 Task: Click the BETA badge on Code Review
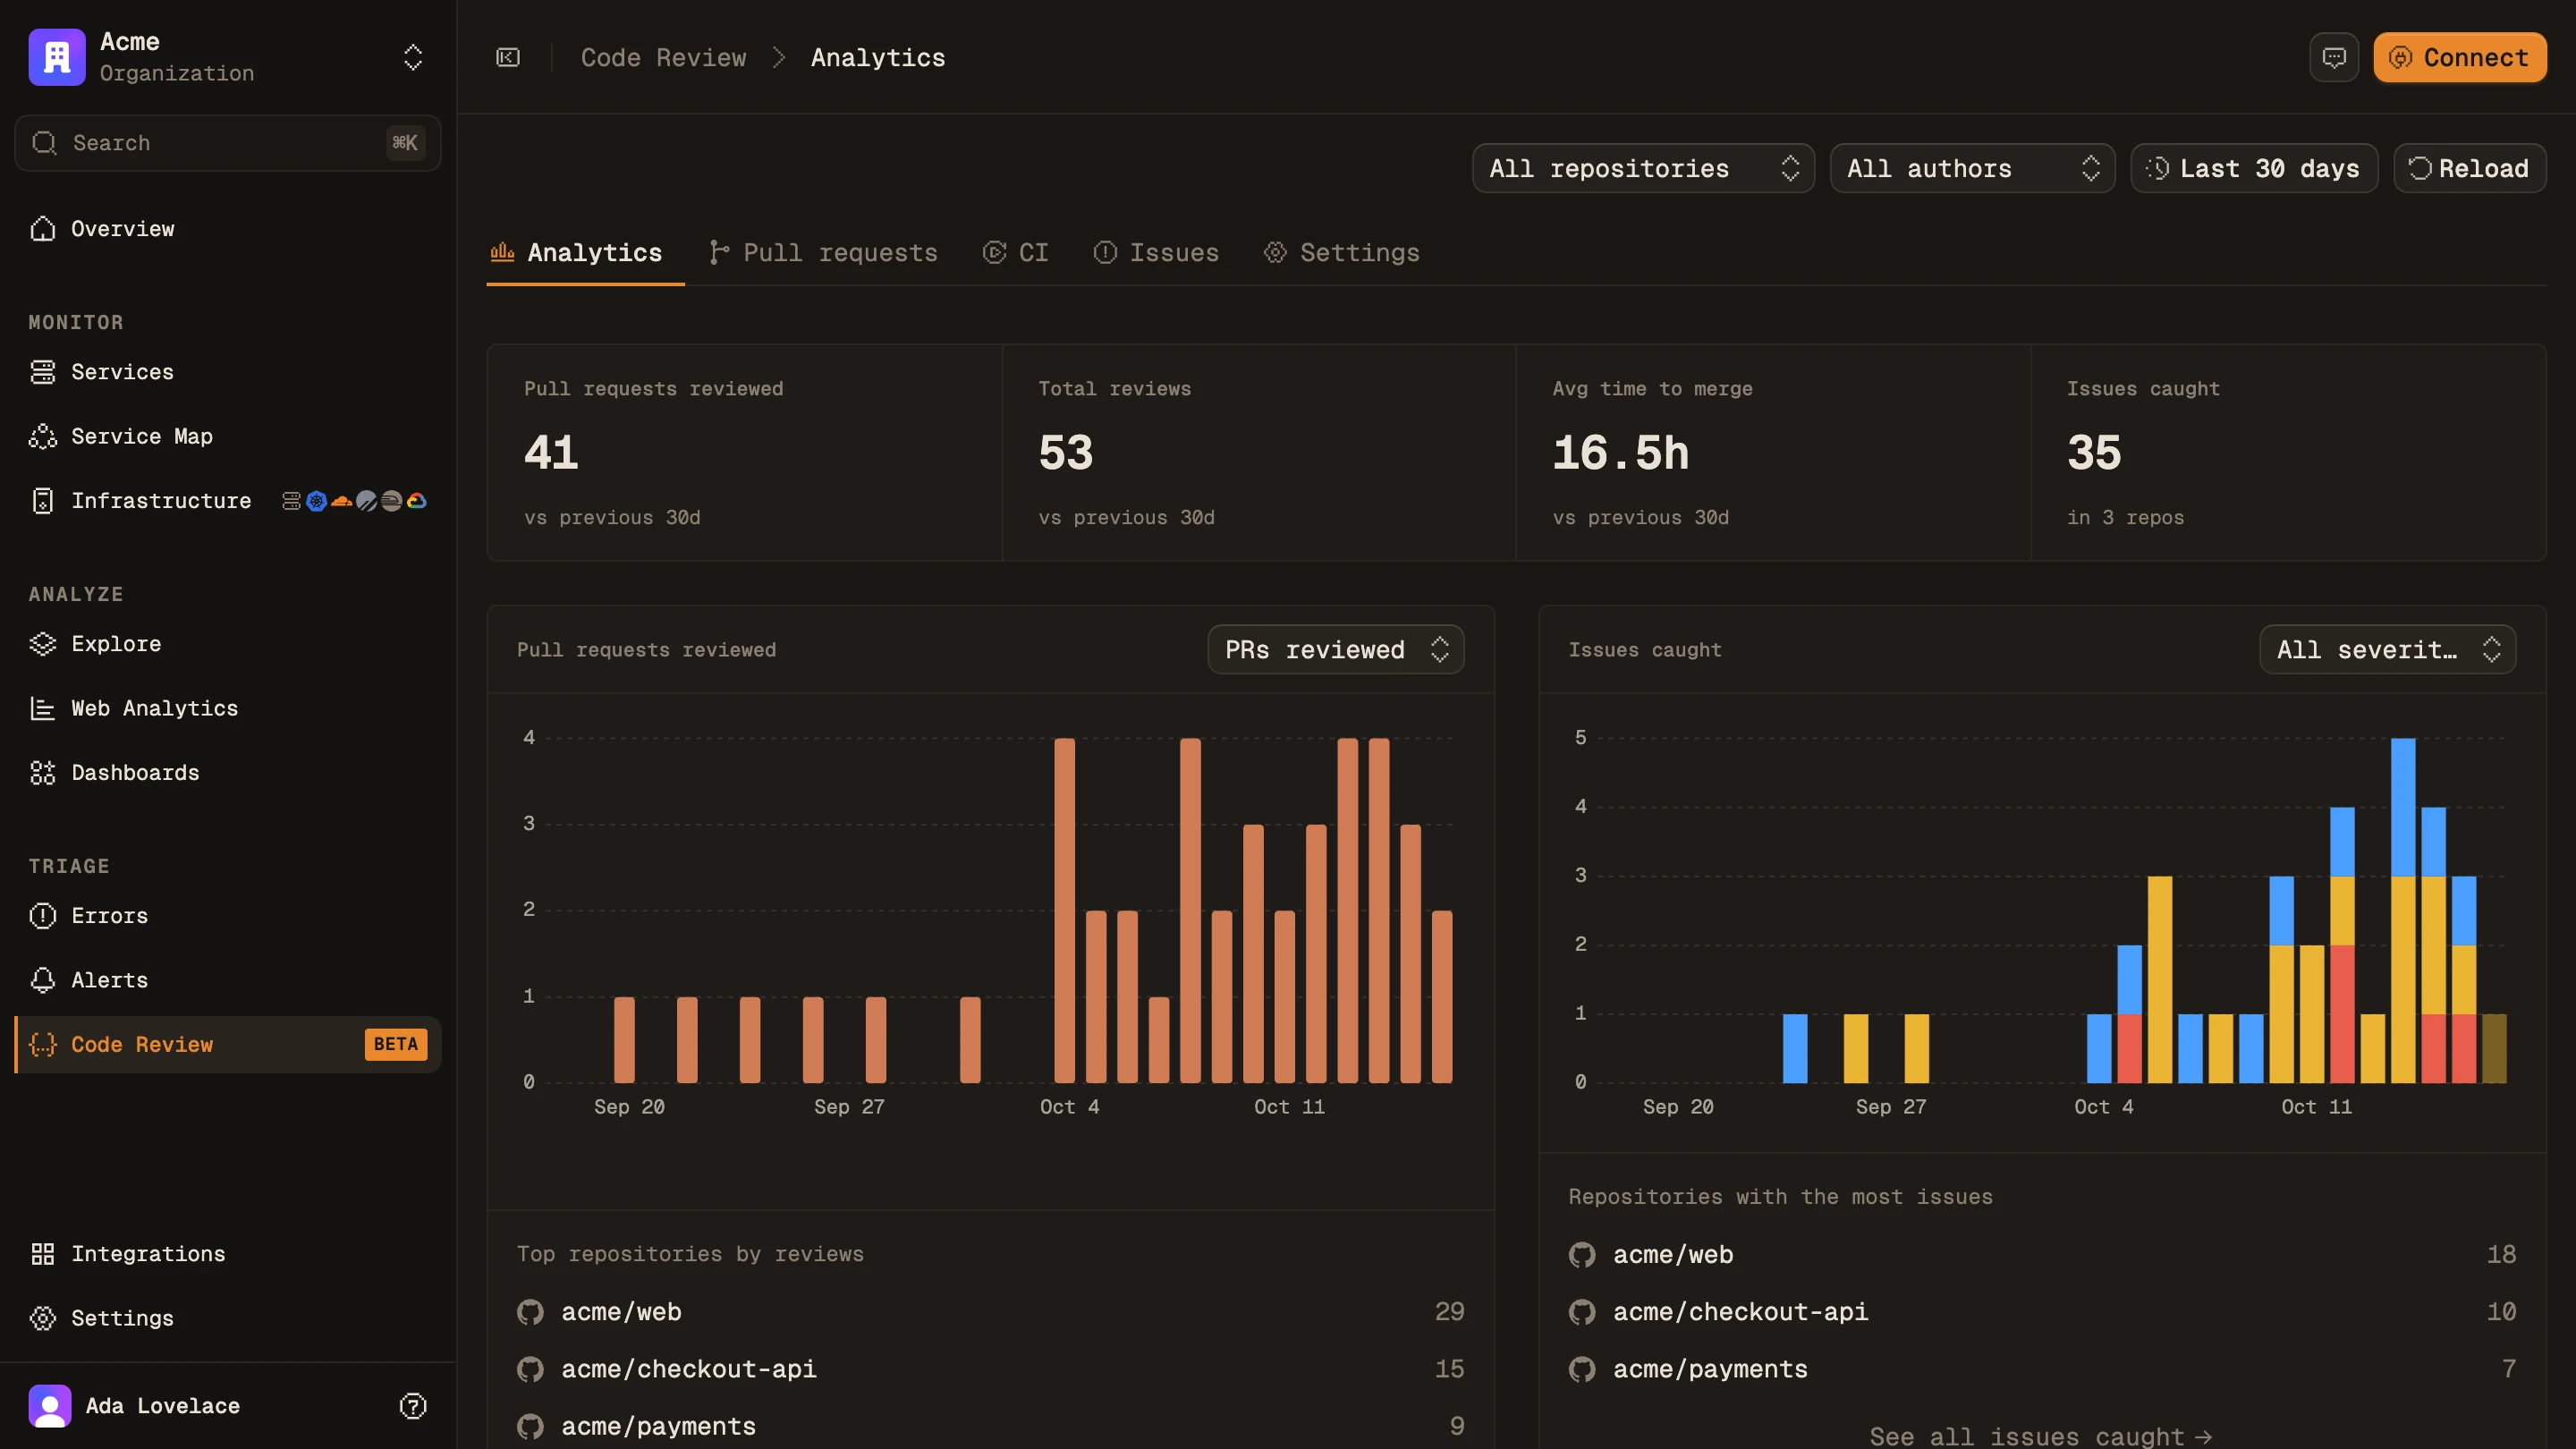pyautogui.click(x=396, y=1044)
